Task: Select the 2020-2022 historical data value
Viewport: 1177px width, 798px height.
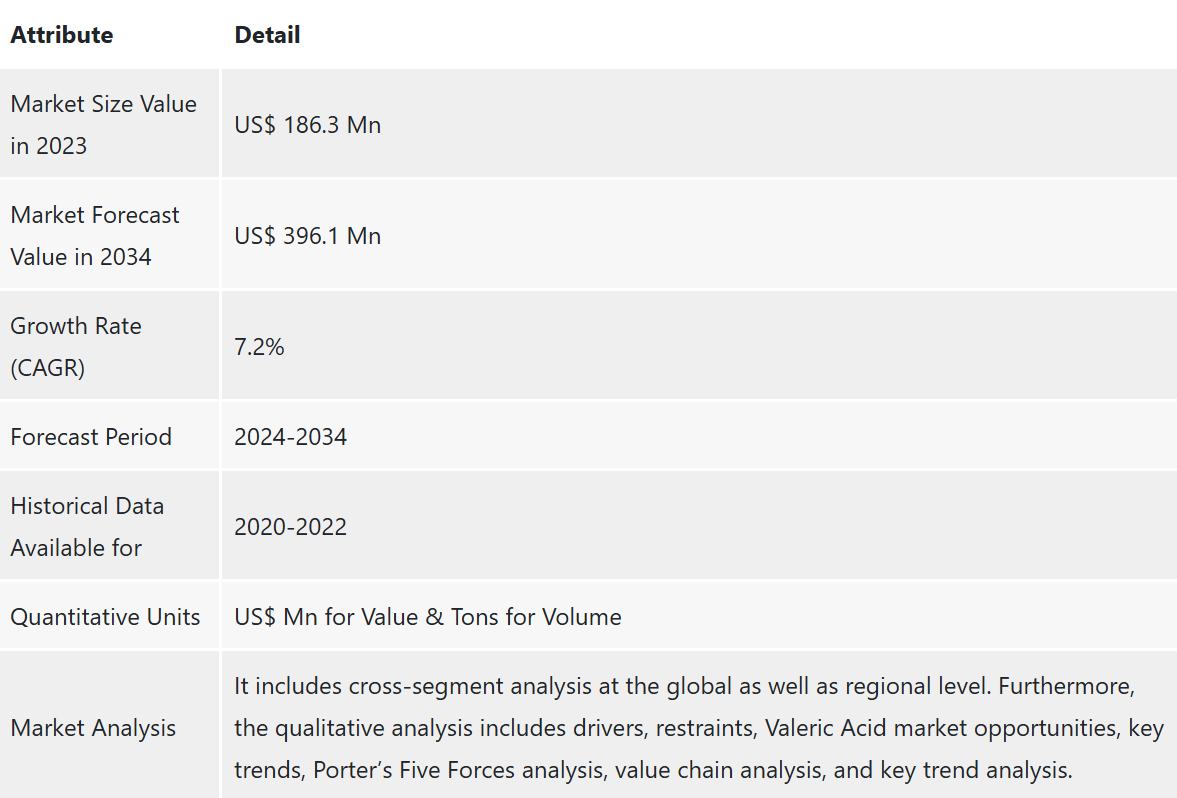Action: coord(291,527)
